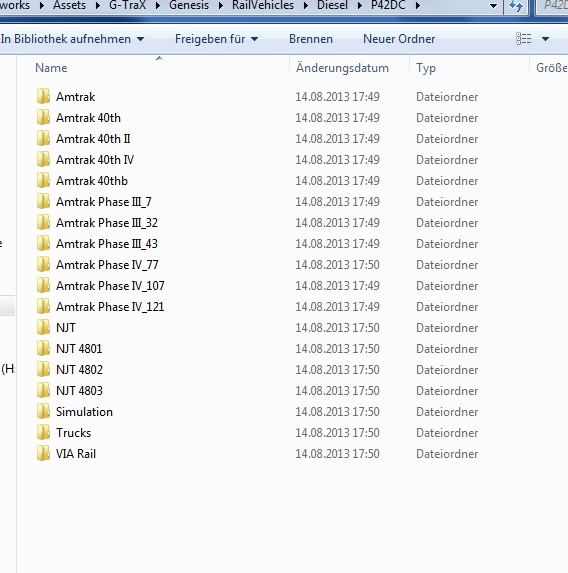Select the VIA Rail folder icon

pos(43,454)
